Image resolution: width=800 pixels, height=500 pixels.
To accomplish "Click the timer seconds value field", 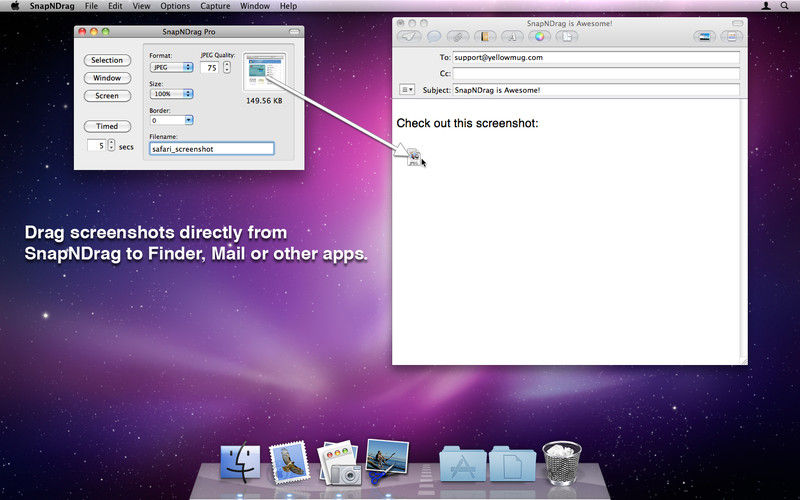I will point(96,145).
